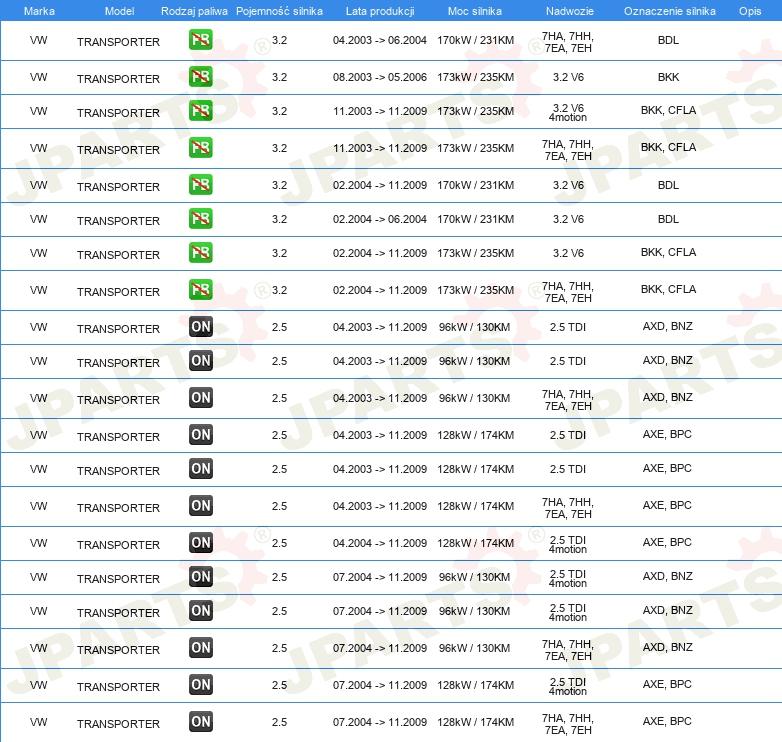The image size is (782, 742).
Task: Click the 2.5 TDI 4motion cell in the 04.2004 row
Action: (x=568, y=545)
